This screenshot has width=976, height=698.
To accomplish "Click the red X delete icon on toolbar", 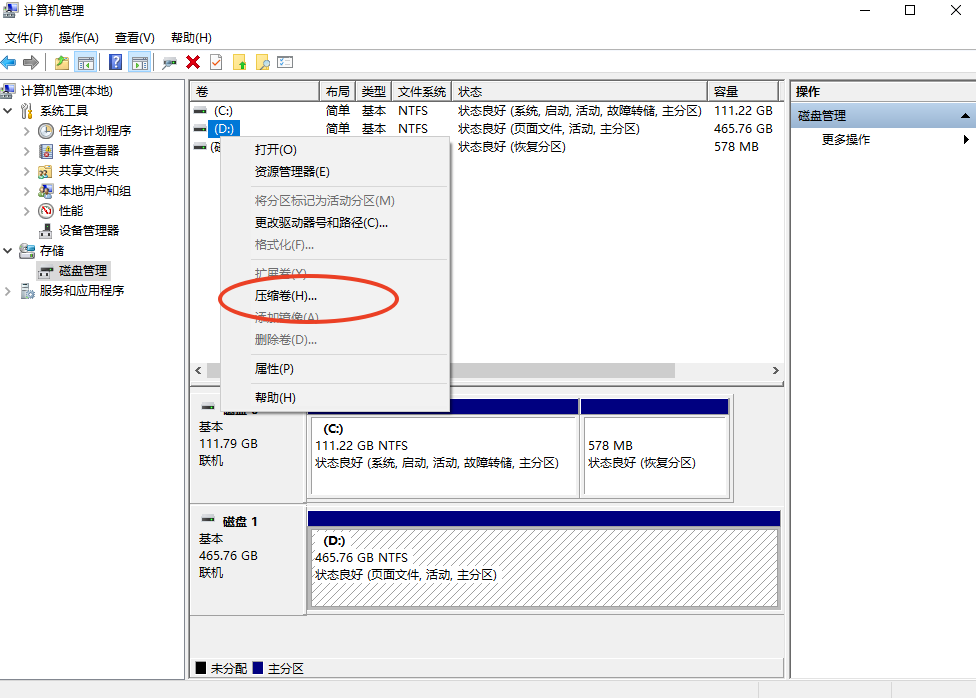I will point(192,62).
